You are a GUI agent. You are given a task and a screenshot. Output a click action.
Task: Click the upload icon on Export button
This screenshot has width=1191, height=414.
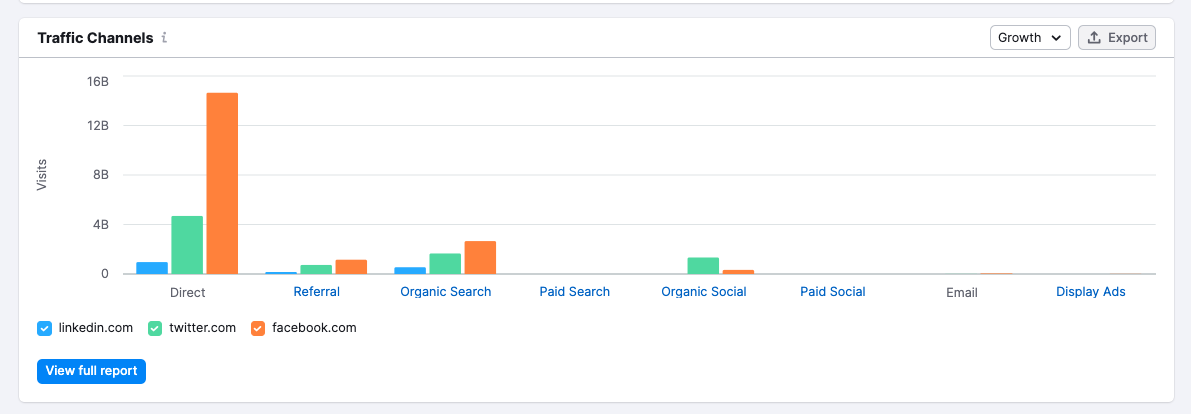click(1095, 37)
